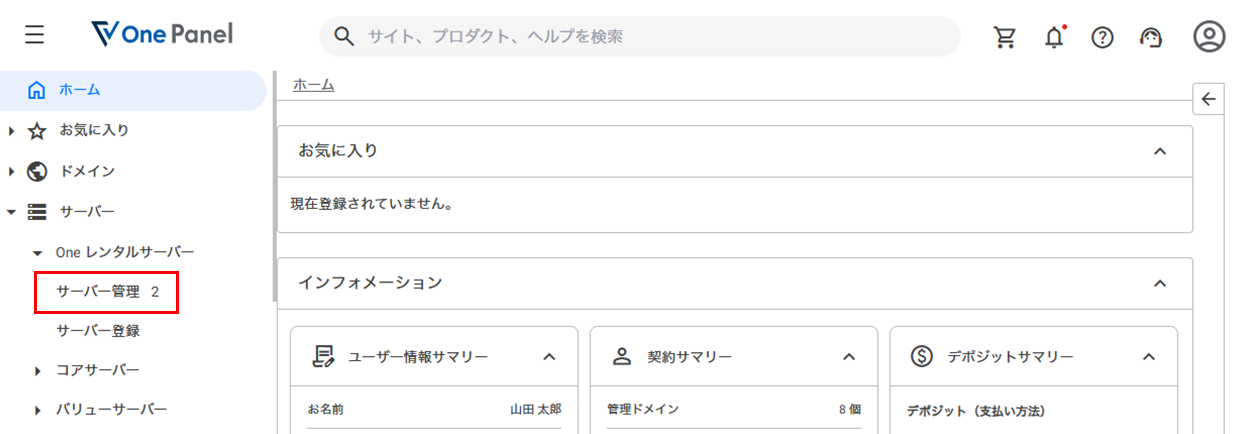Open the support headset icon
The image size is (1250, 434).
tap(1151, 37)
